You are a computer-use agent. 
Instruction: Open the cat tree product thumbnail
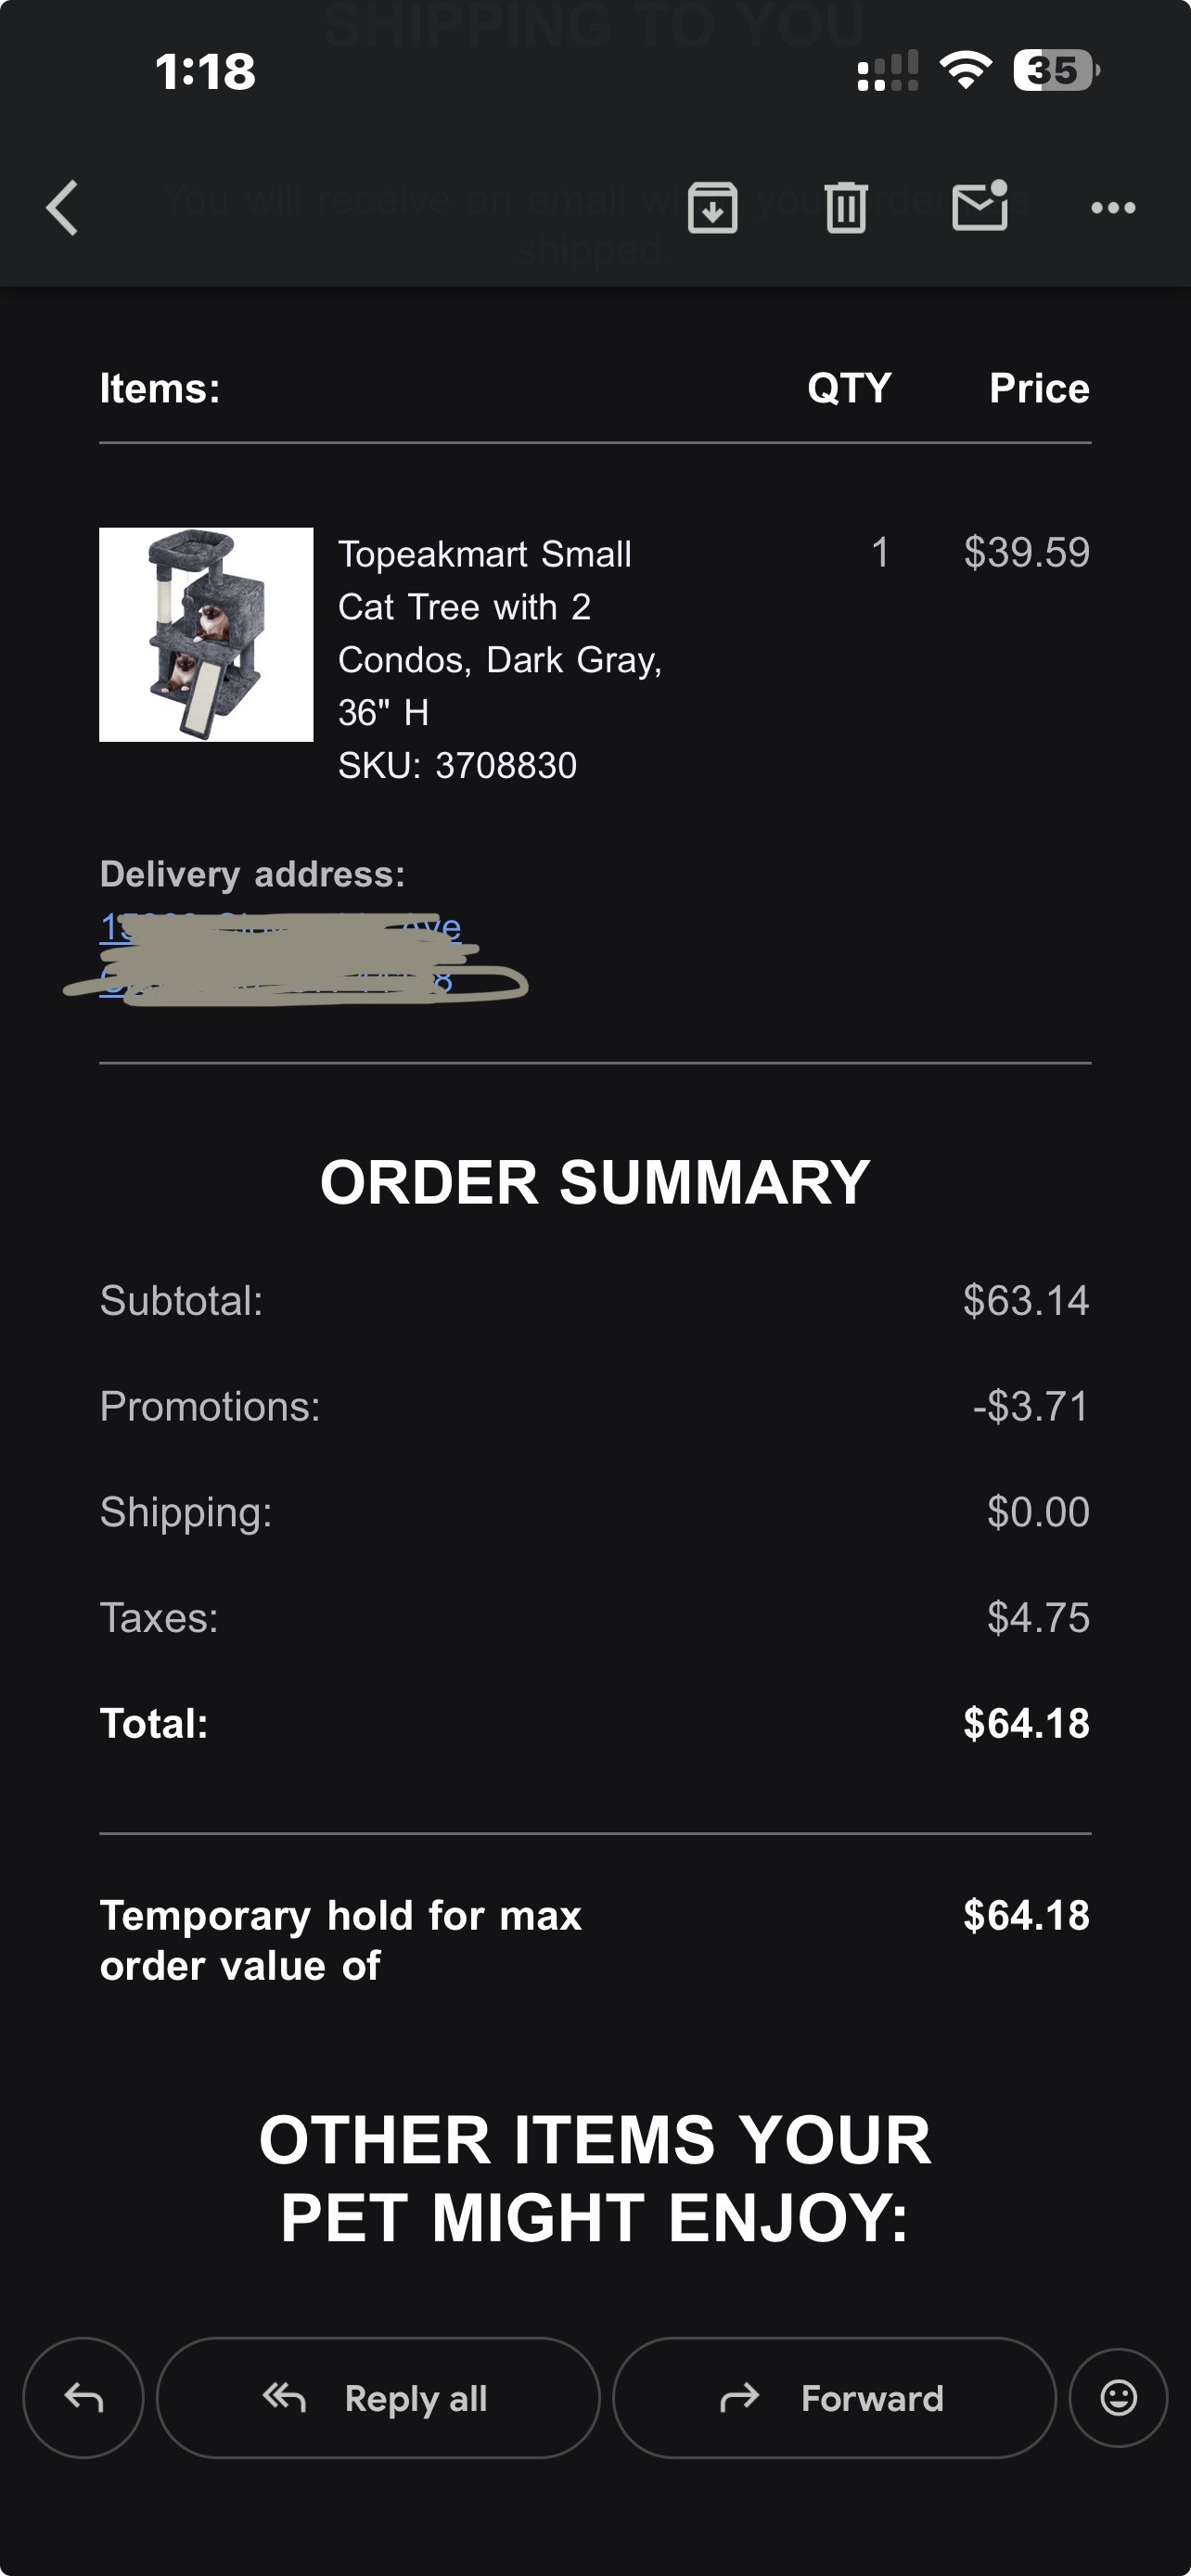click(206, 634)
